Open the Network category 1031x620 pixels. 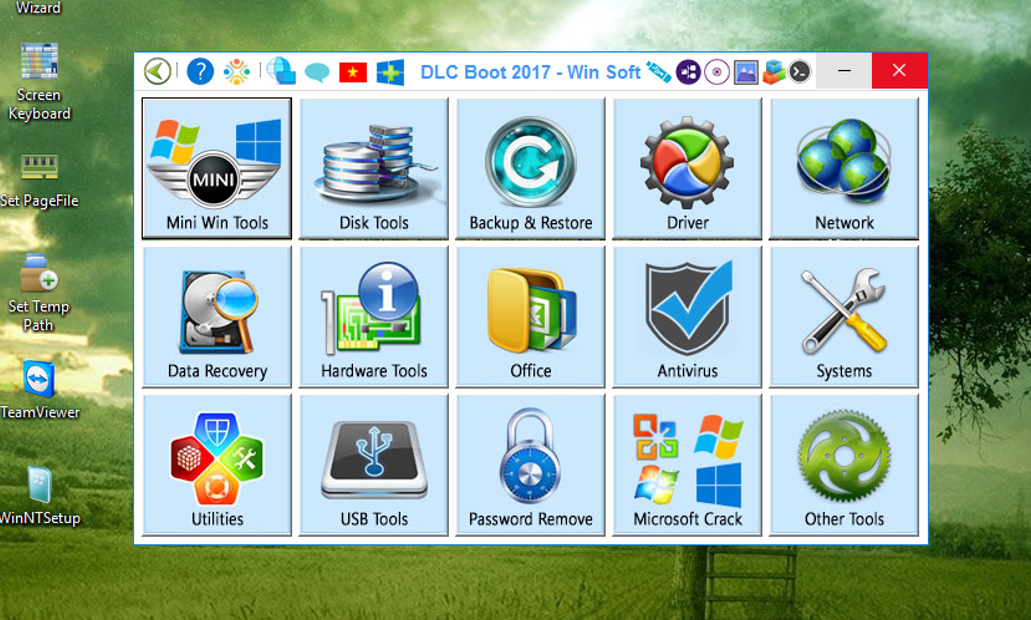[844, 168]
